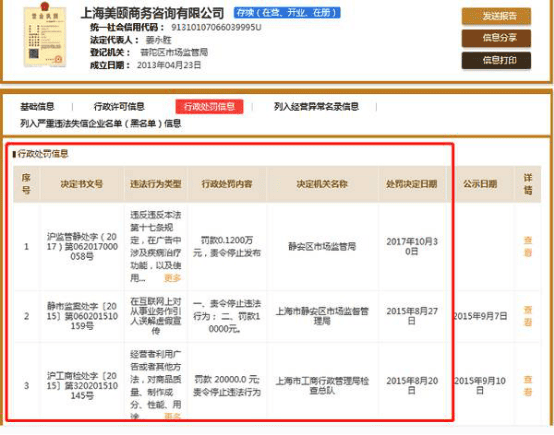
Task: Click the 信息分享 button
Action: [x=496, y=38]
